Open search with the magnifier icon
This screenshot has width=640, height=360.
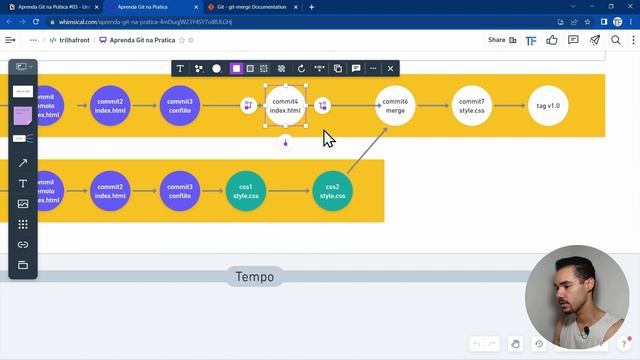[x=616, y=40]
